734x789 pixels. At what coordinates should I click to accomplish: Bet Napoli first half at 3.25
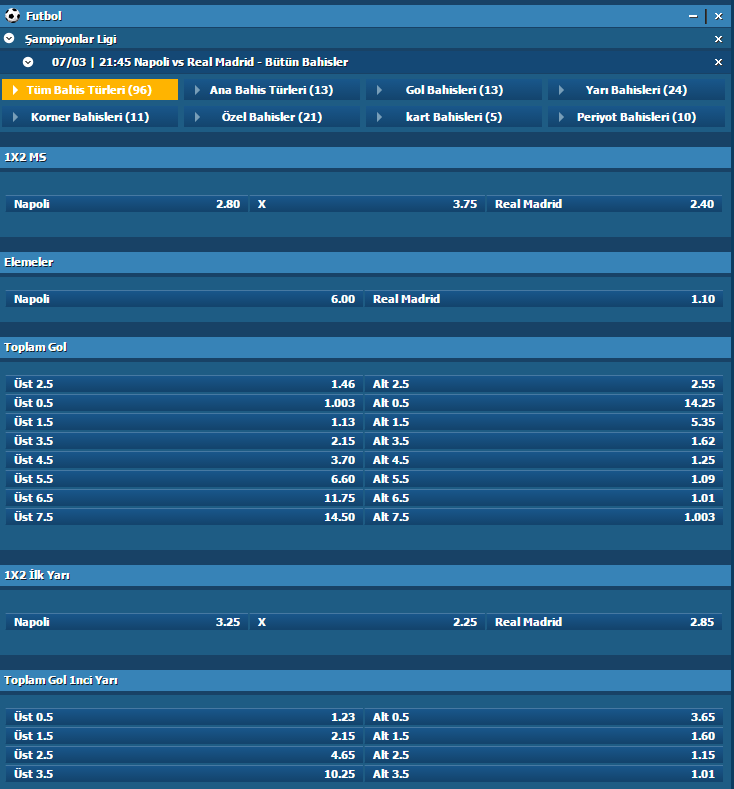[x=127, y=622]
